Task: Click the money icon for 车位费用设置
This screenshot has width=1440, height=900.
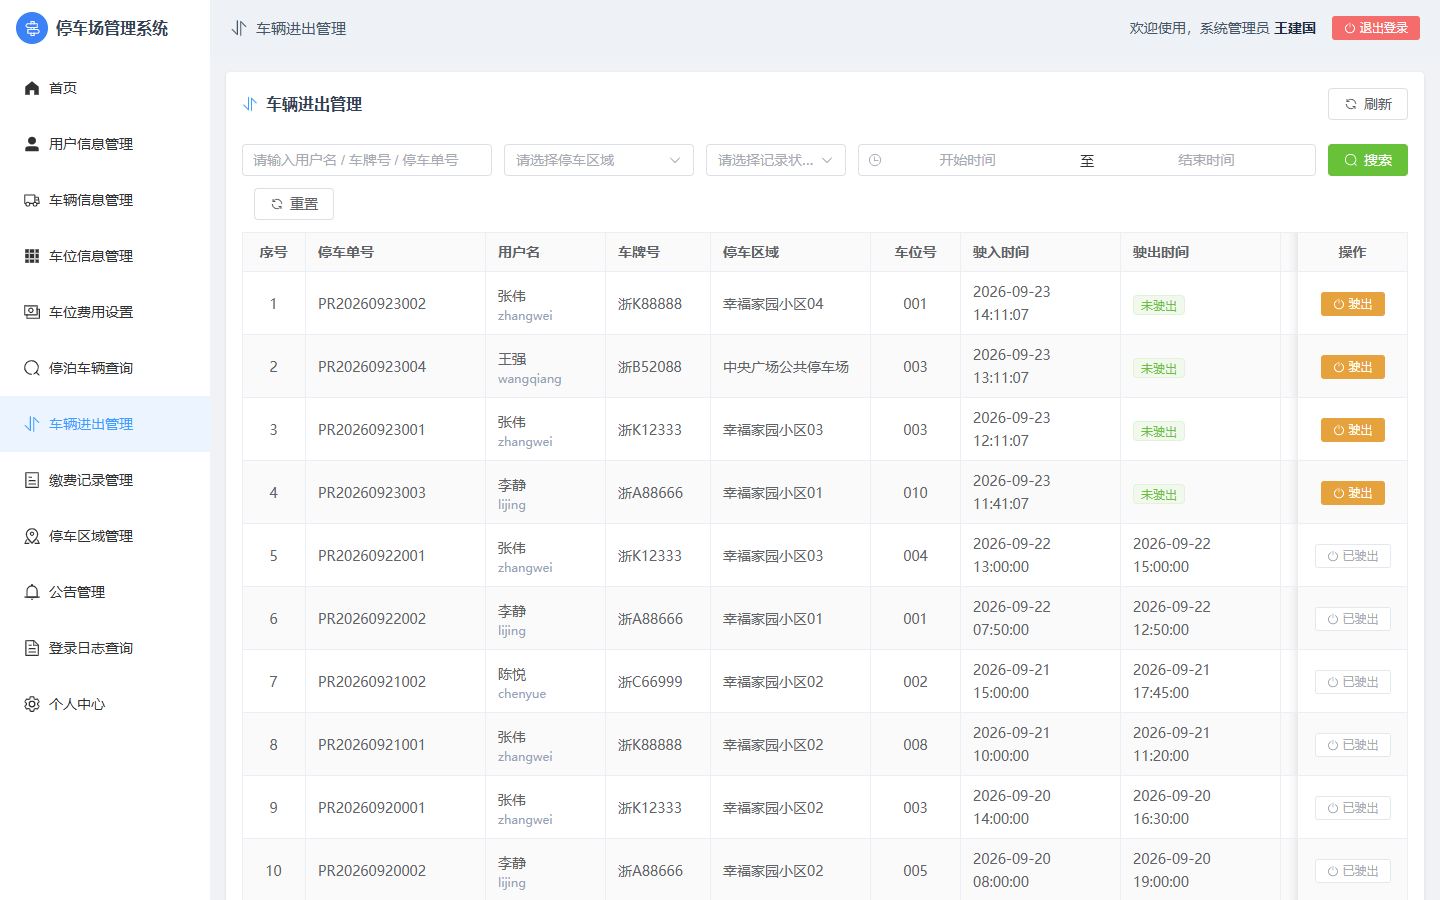Action: click(x=32, y=312)
